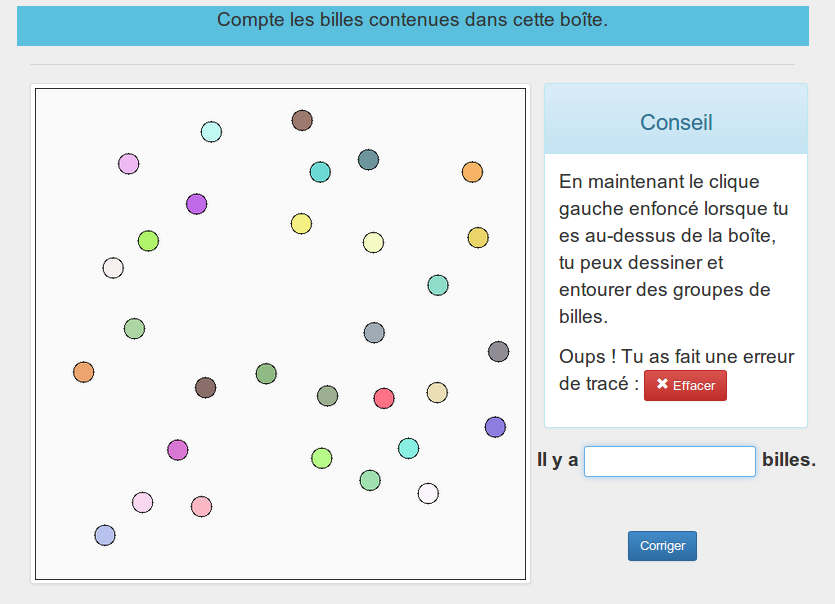Viewport: 835px width, 604px height.
Task: Click the red marble in the box
Action: (384, 398)
